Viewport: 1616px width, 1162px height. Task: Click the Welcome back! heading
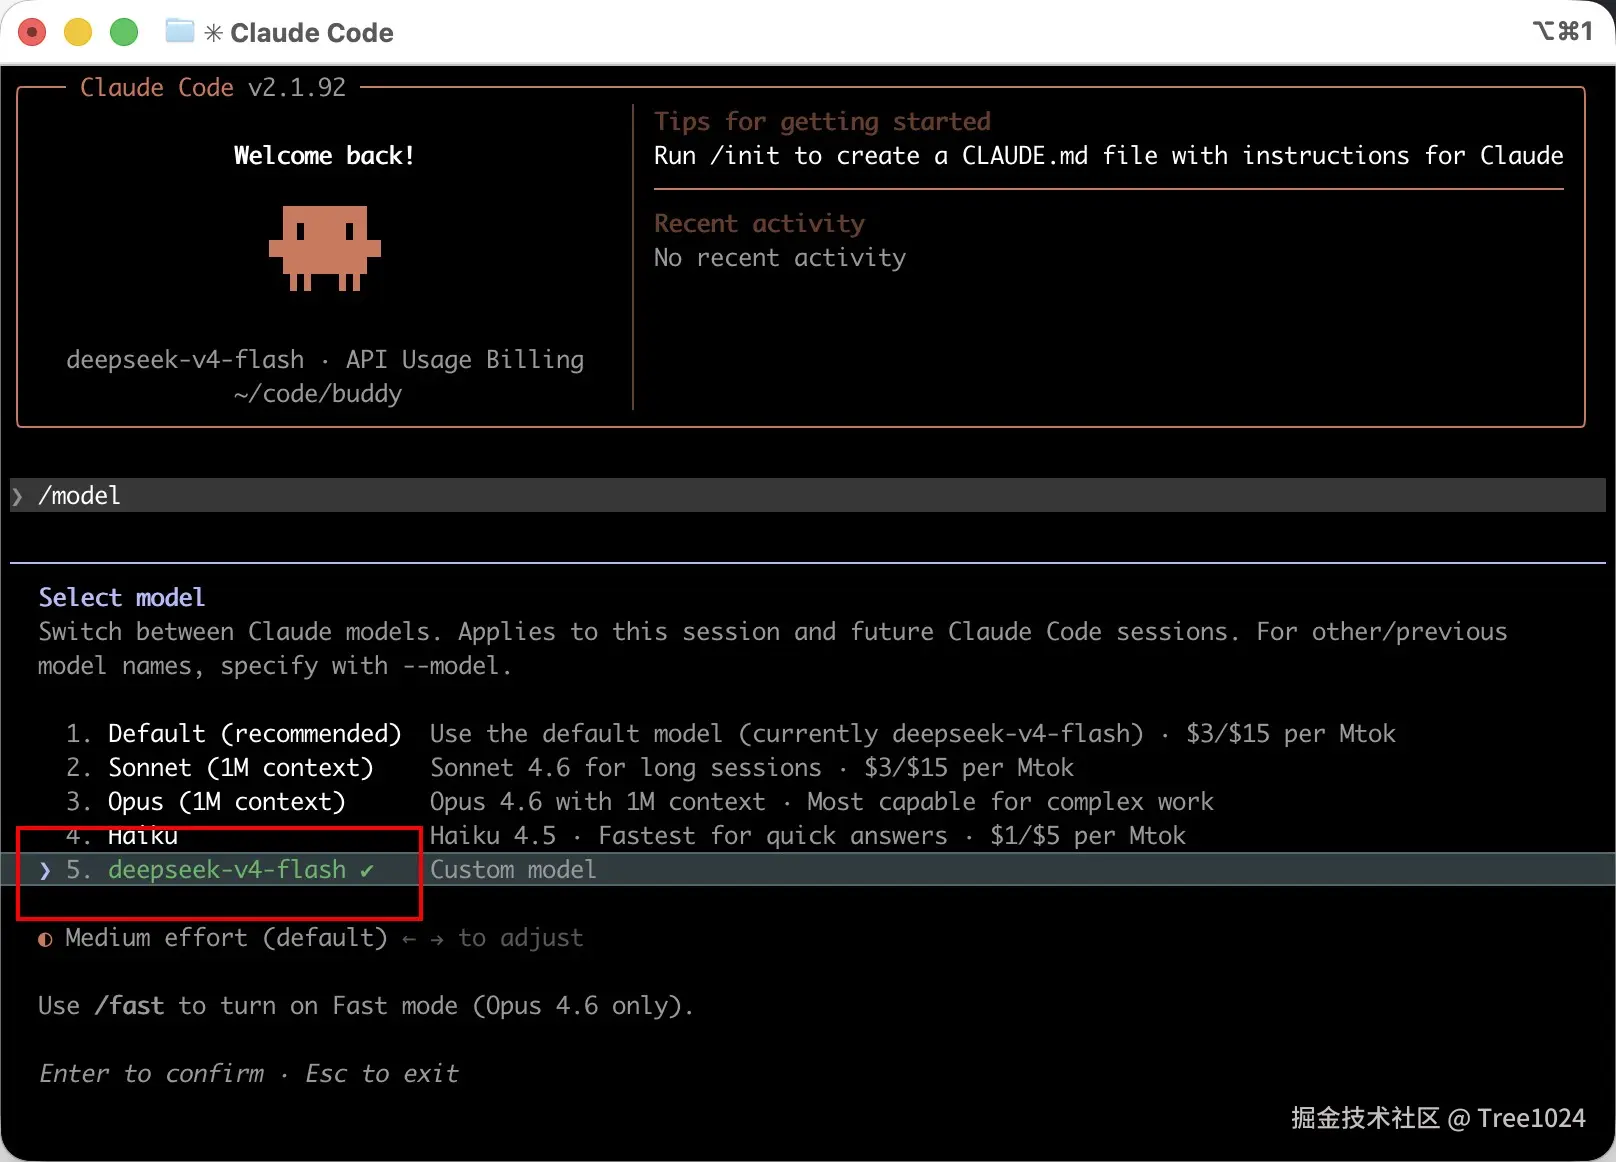(x=324, y=156)
